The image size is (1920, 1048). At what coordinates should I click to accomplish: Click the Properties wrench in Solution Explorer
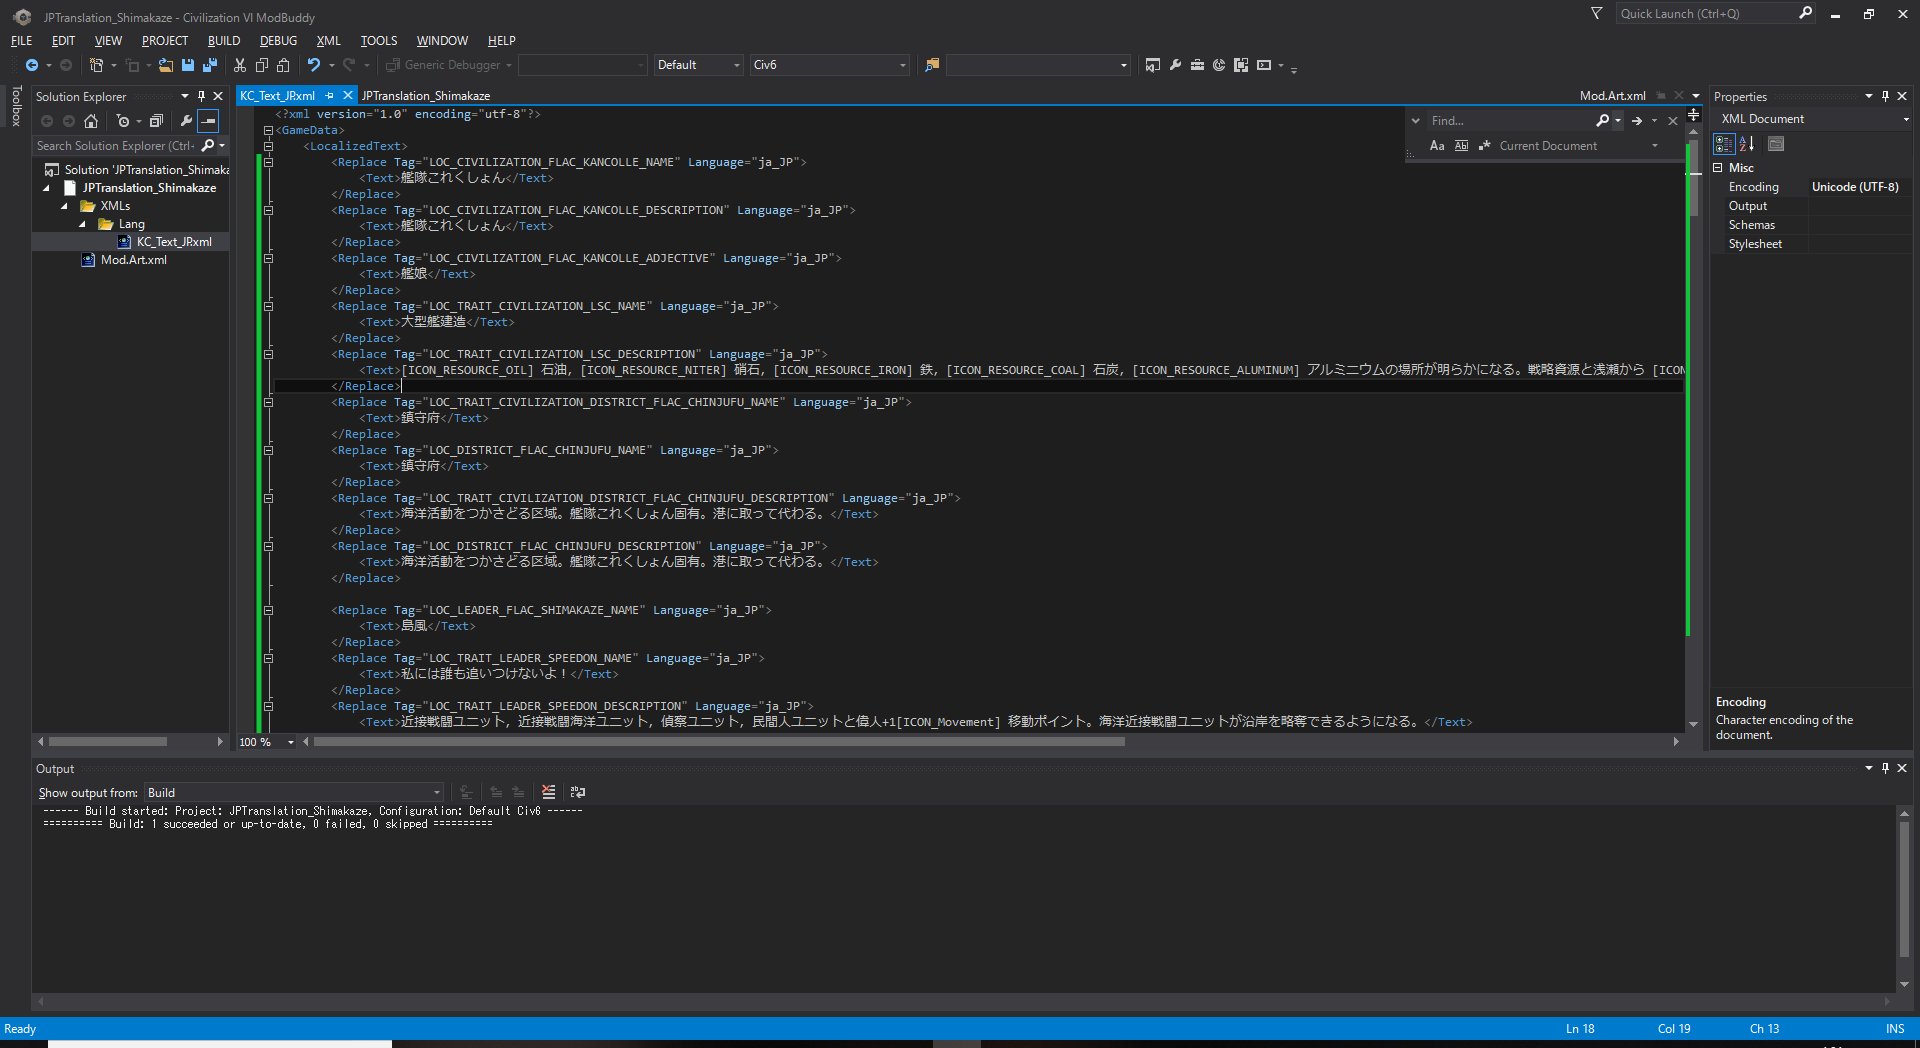point(186,121)
